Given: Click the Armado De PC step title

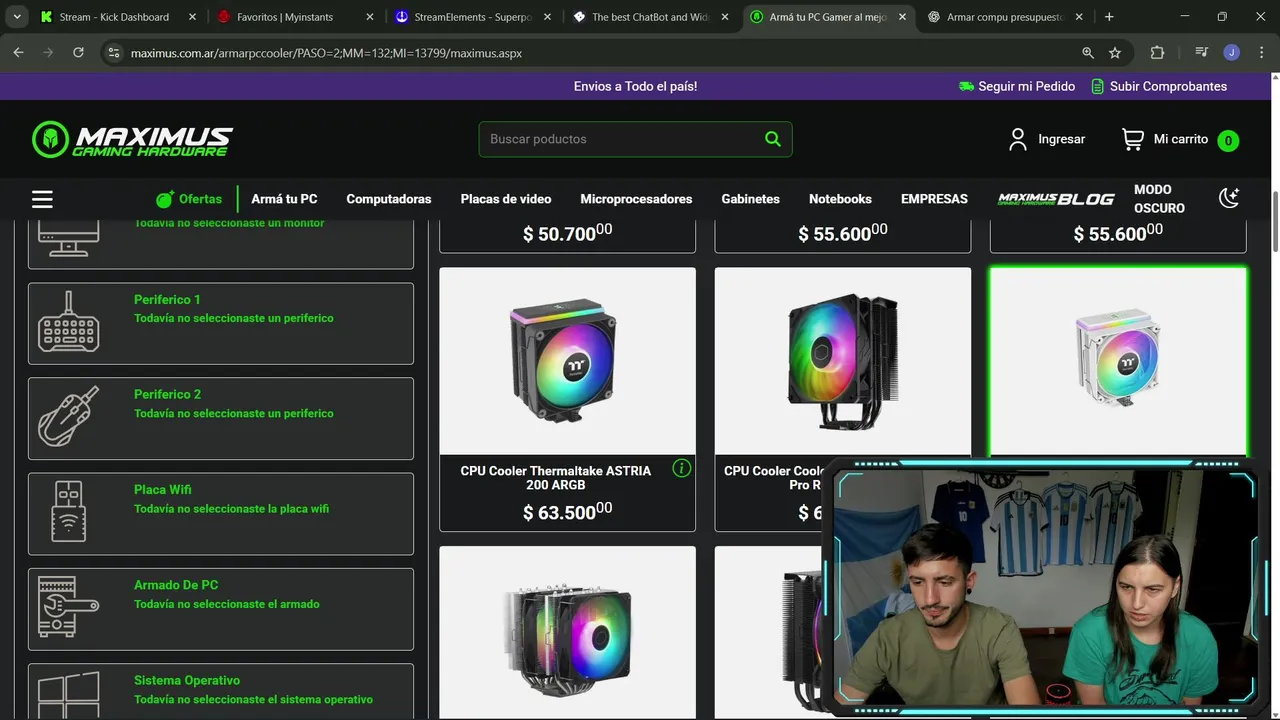Looking at the screenshot, I should (x=176, y=584).
